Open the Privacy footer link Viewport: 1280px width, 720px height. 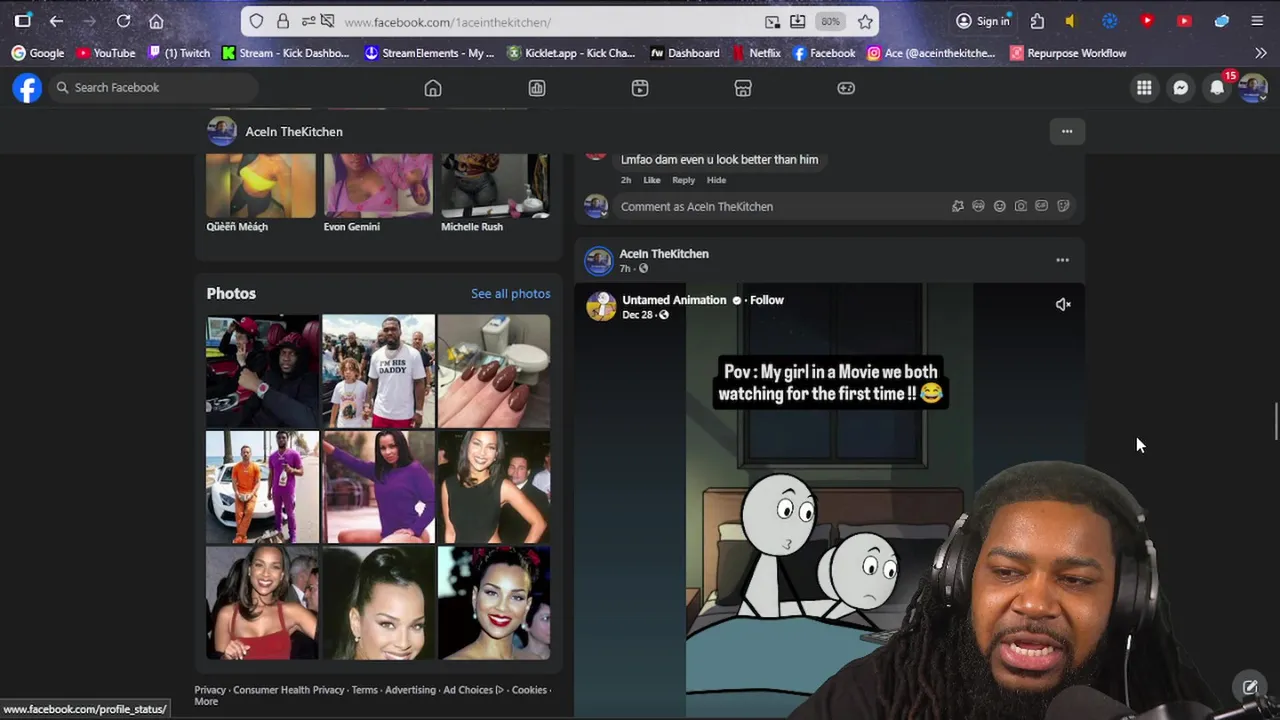(x=210, y=690)
